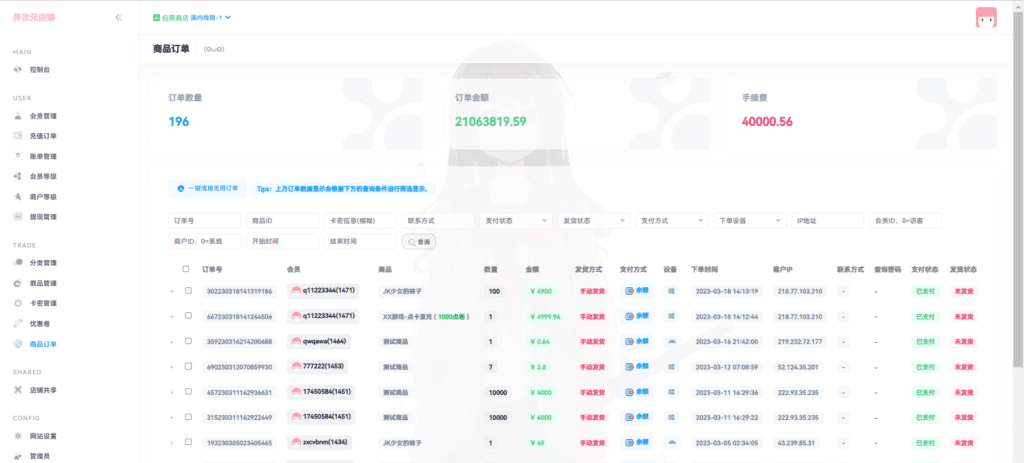Open 会员管理 in the sidebar

click(x=42, y=116)
